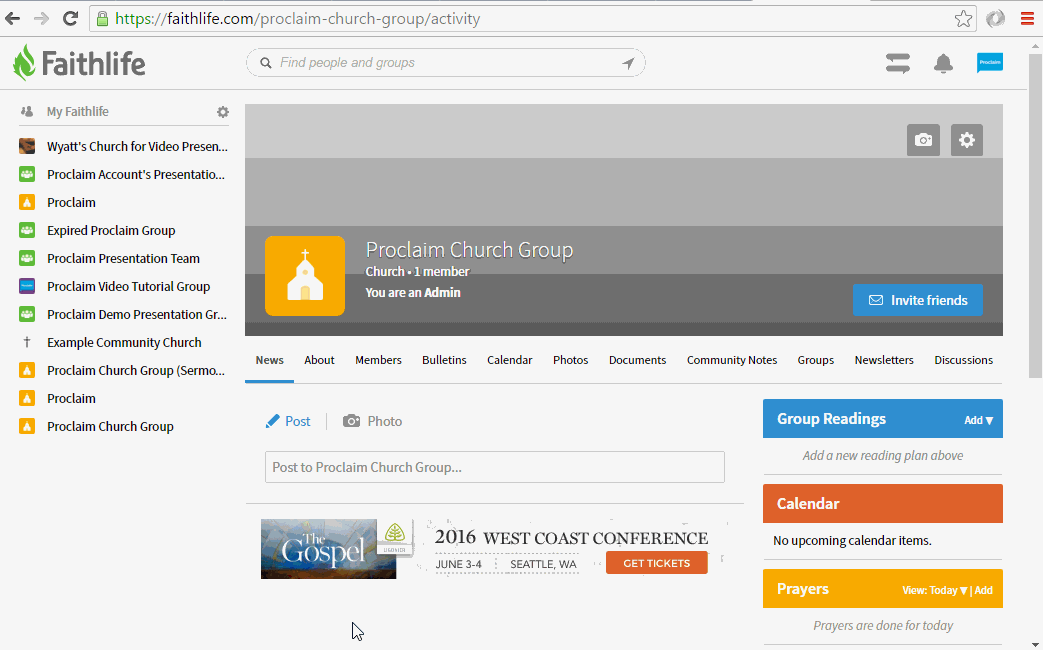Open Proclaim Presentation Team group
This screenshot has width=1043, height=650.
[x=123, y=258]
